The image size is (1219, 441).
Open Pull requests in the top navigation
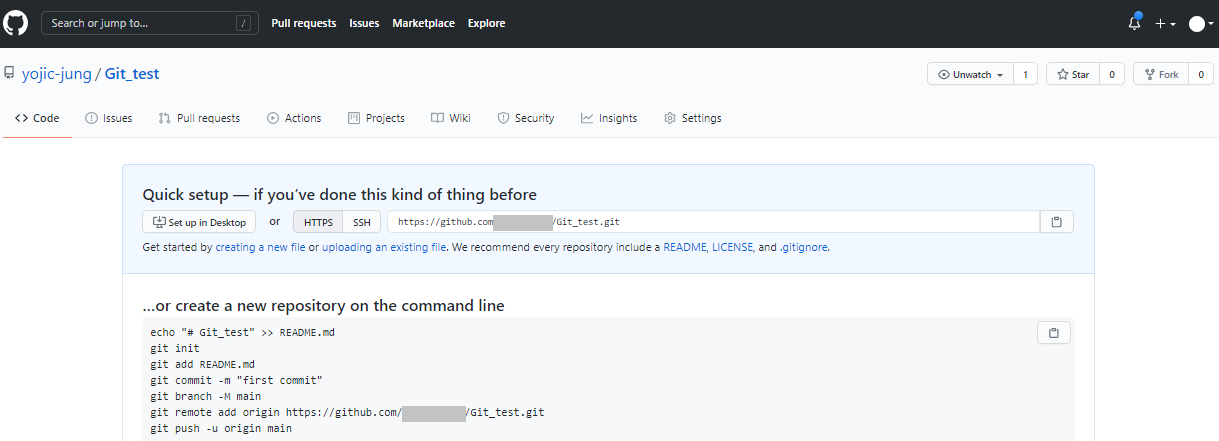(x=304, y=23)
